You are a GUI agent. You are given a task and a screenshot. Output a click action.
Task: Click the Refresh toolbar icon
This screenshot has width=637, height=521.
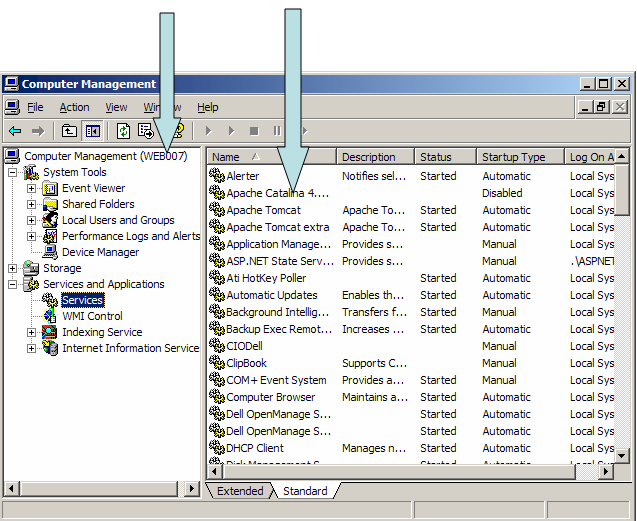[123, 131]
